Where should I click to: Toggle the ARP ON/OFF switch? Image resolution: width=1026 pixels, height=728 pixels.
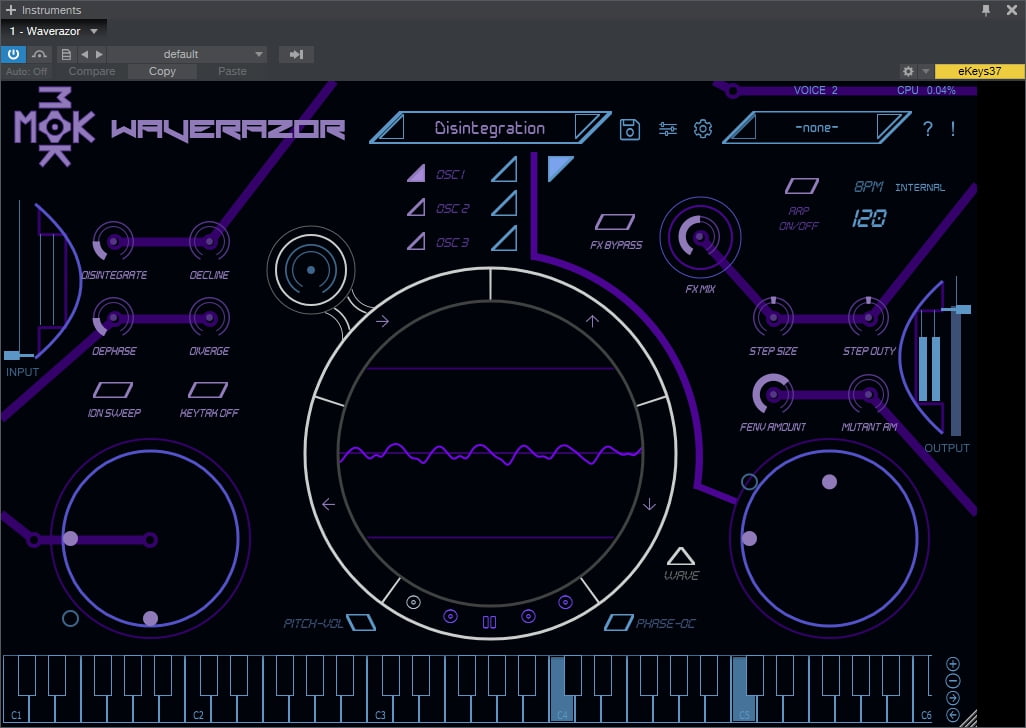[802, 186]
